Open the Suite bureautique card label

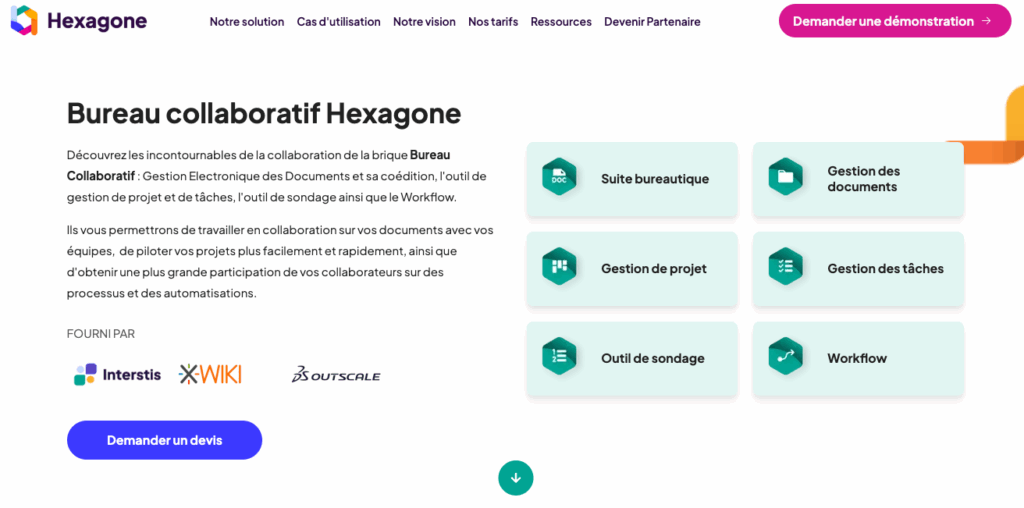(655, 179)
